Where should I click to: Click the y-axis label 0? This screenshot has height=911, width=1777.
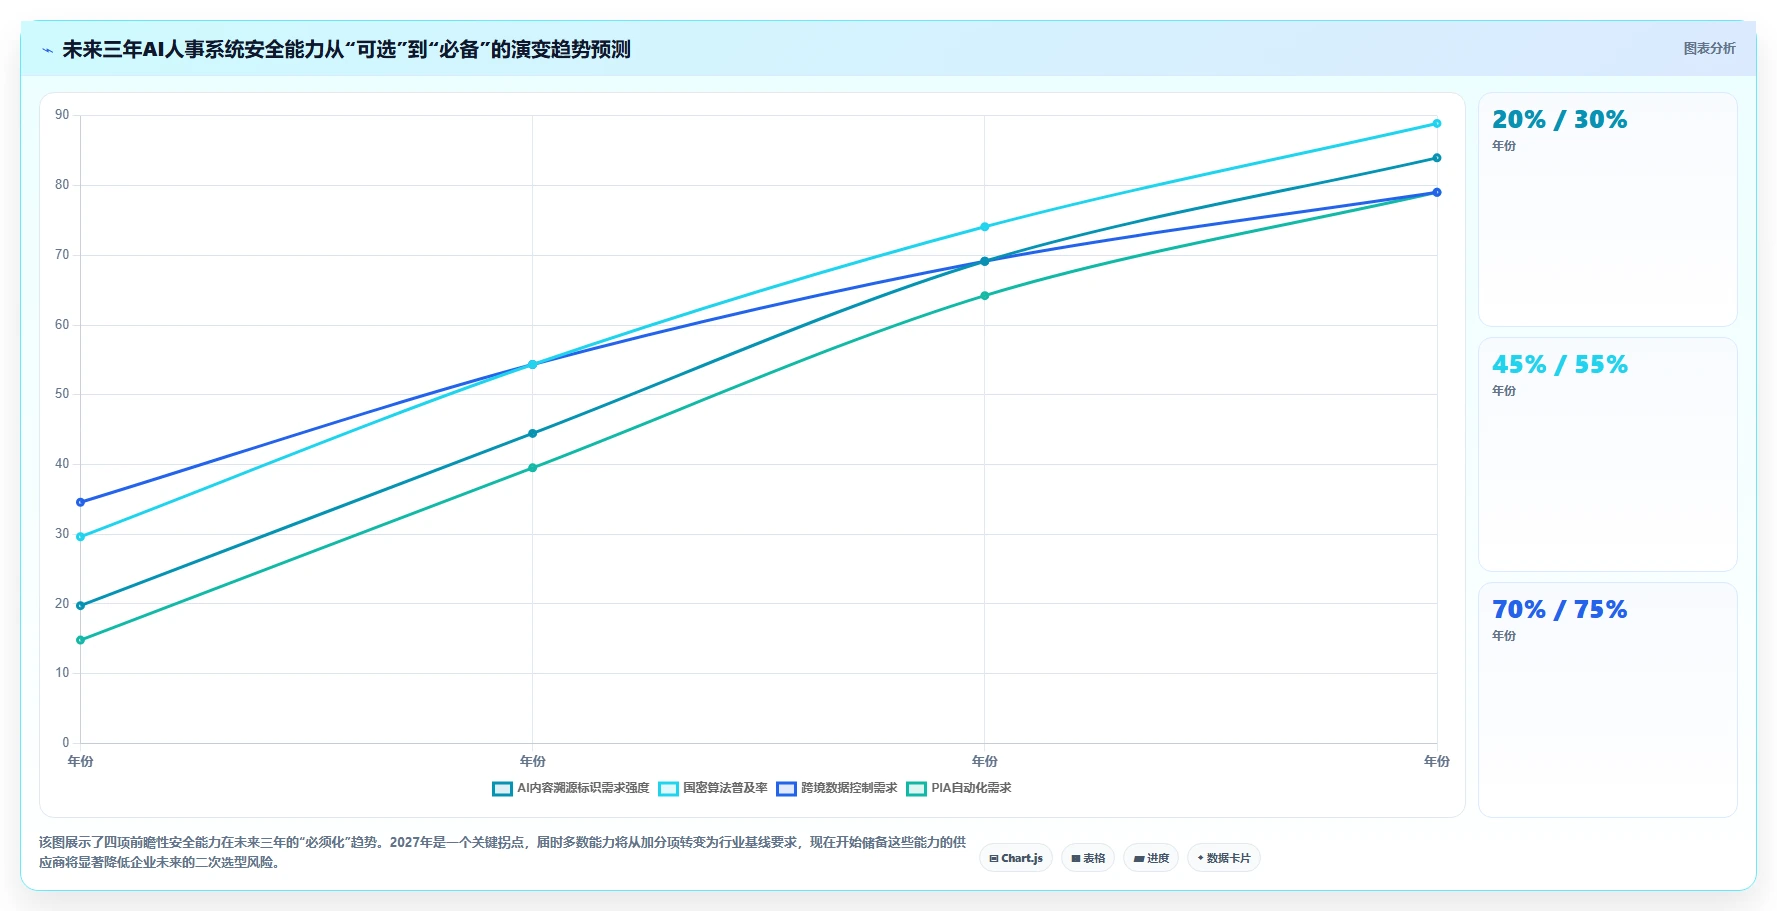click(66, 743)
